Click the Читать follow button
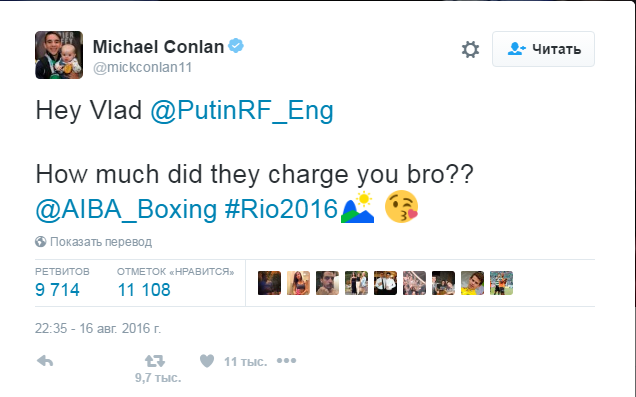Viewport: 636px width, 397px height. pyautogui.click(x=544, y=49)
